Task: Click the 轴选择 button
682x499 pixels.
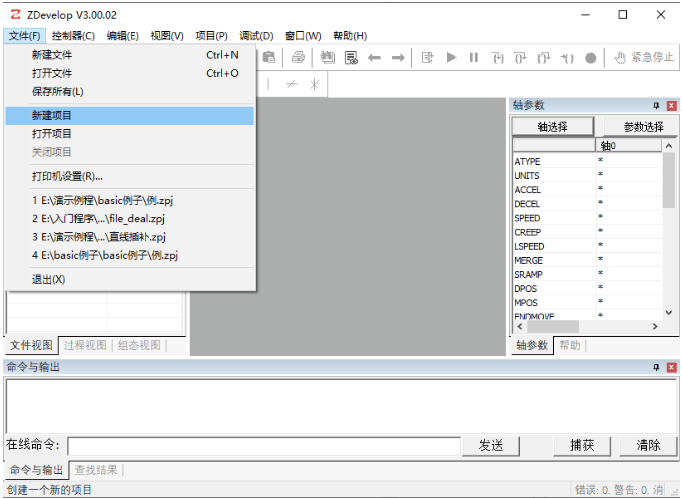Action: pos(553,127)
